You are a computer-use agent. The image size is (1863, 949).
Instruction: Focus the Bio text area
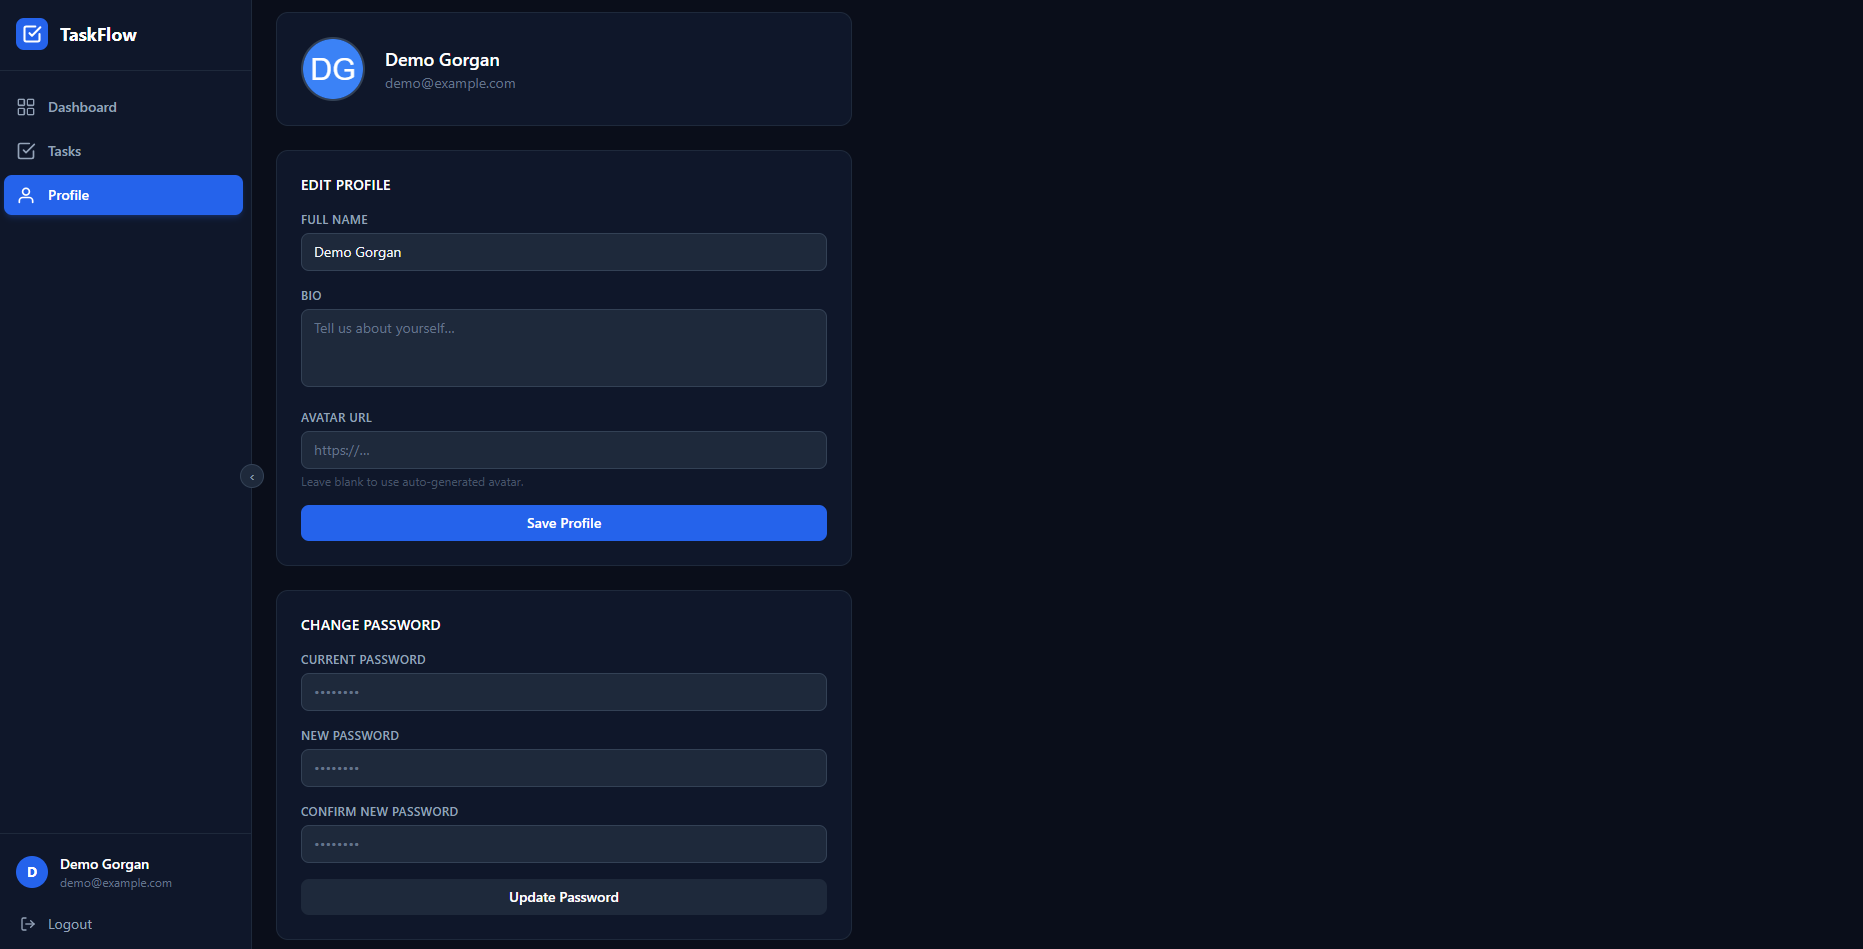click(564, 348)
